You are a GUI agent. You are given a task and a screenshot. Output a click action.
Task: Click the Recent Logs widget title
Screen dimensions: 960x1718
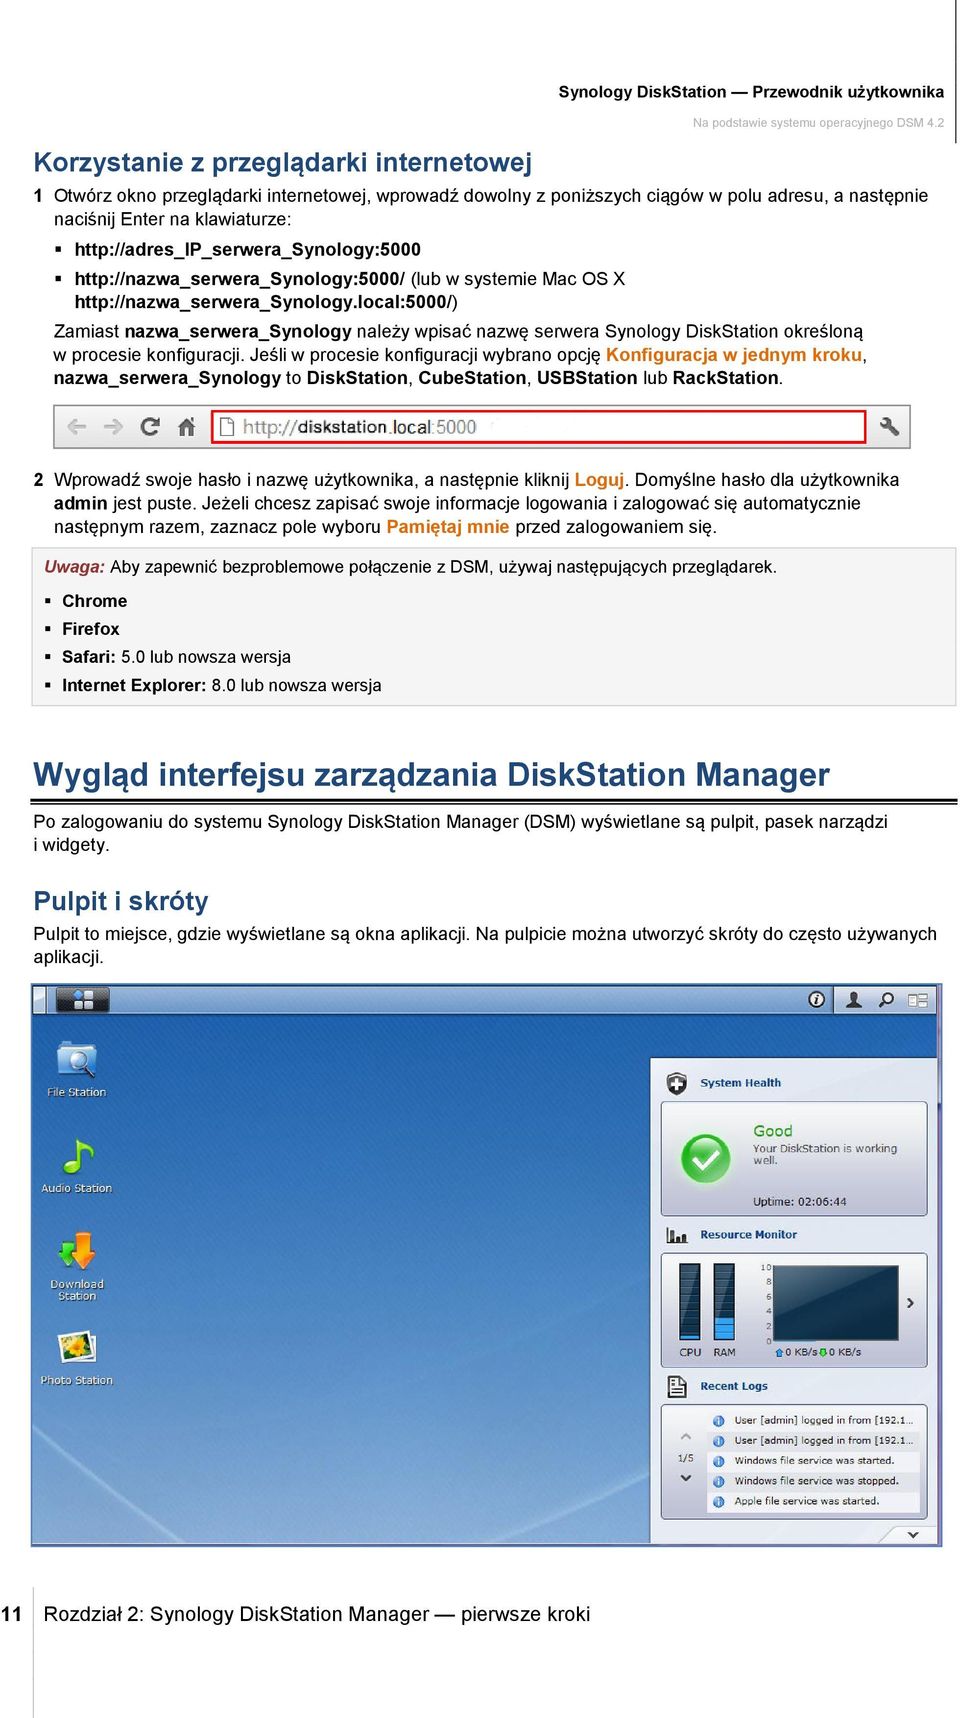tap(734, 1387)
